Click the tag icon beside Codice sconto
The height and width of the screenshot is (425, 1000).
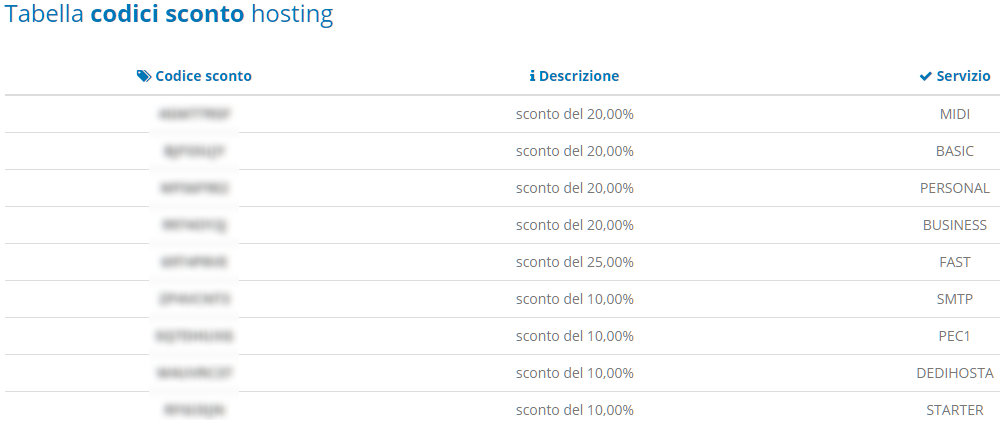pos(144,76)
